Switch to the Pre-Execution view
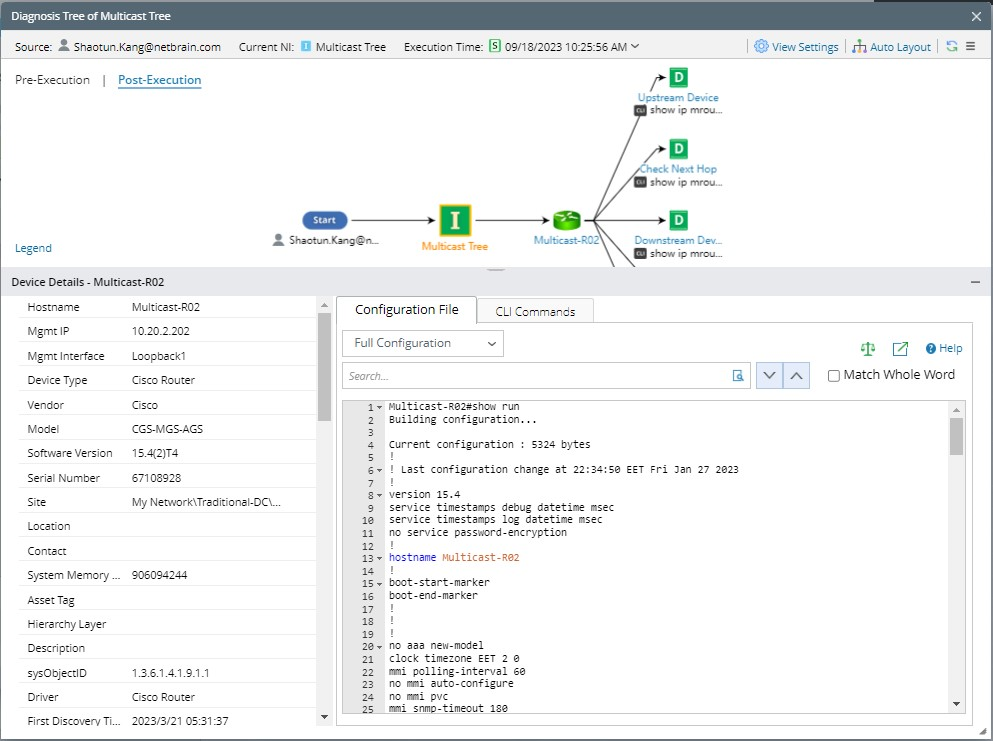993x741 pixels. tap(52, 80)
